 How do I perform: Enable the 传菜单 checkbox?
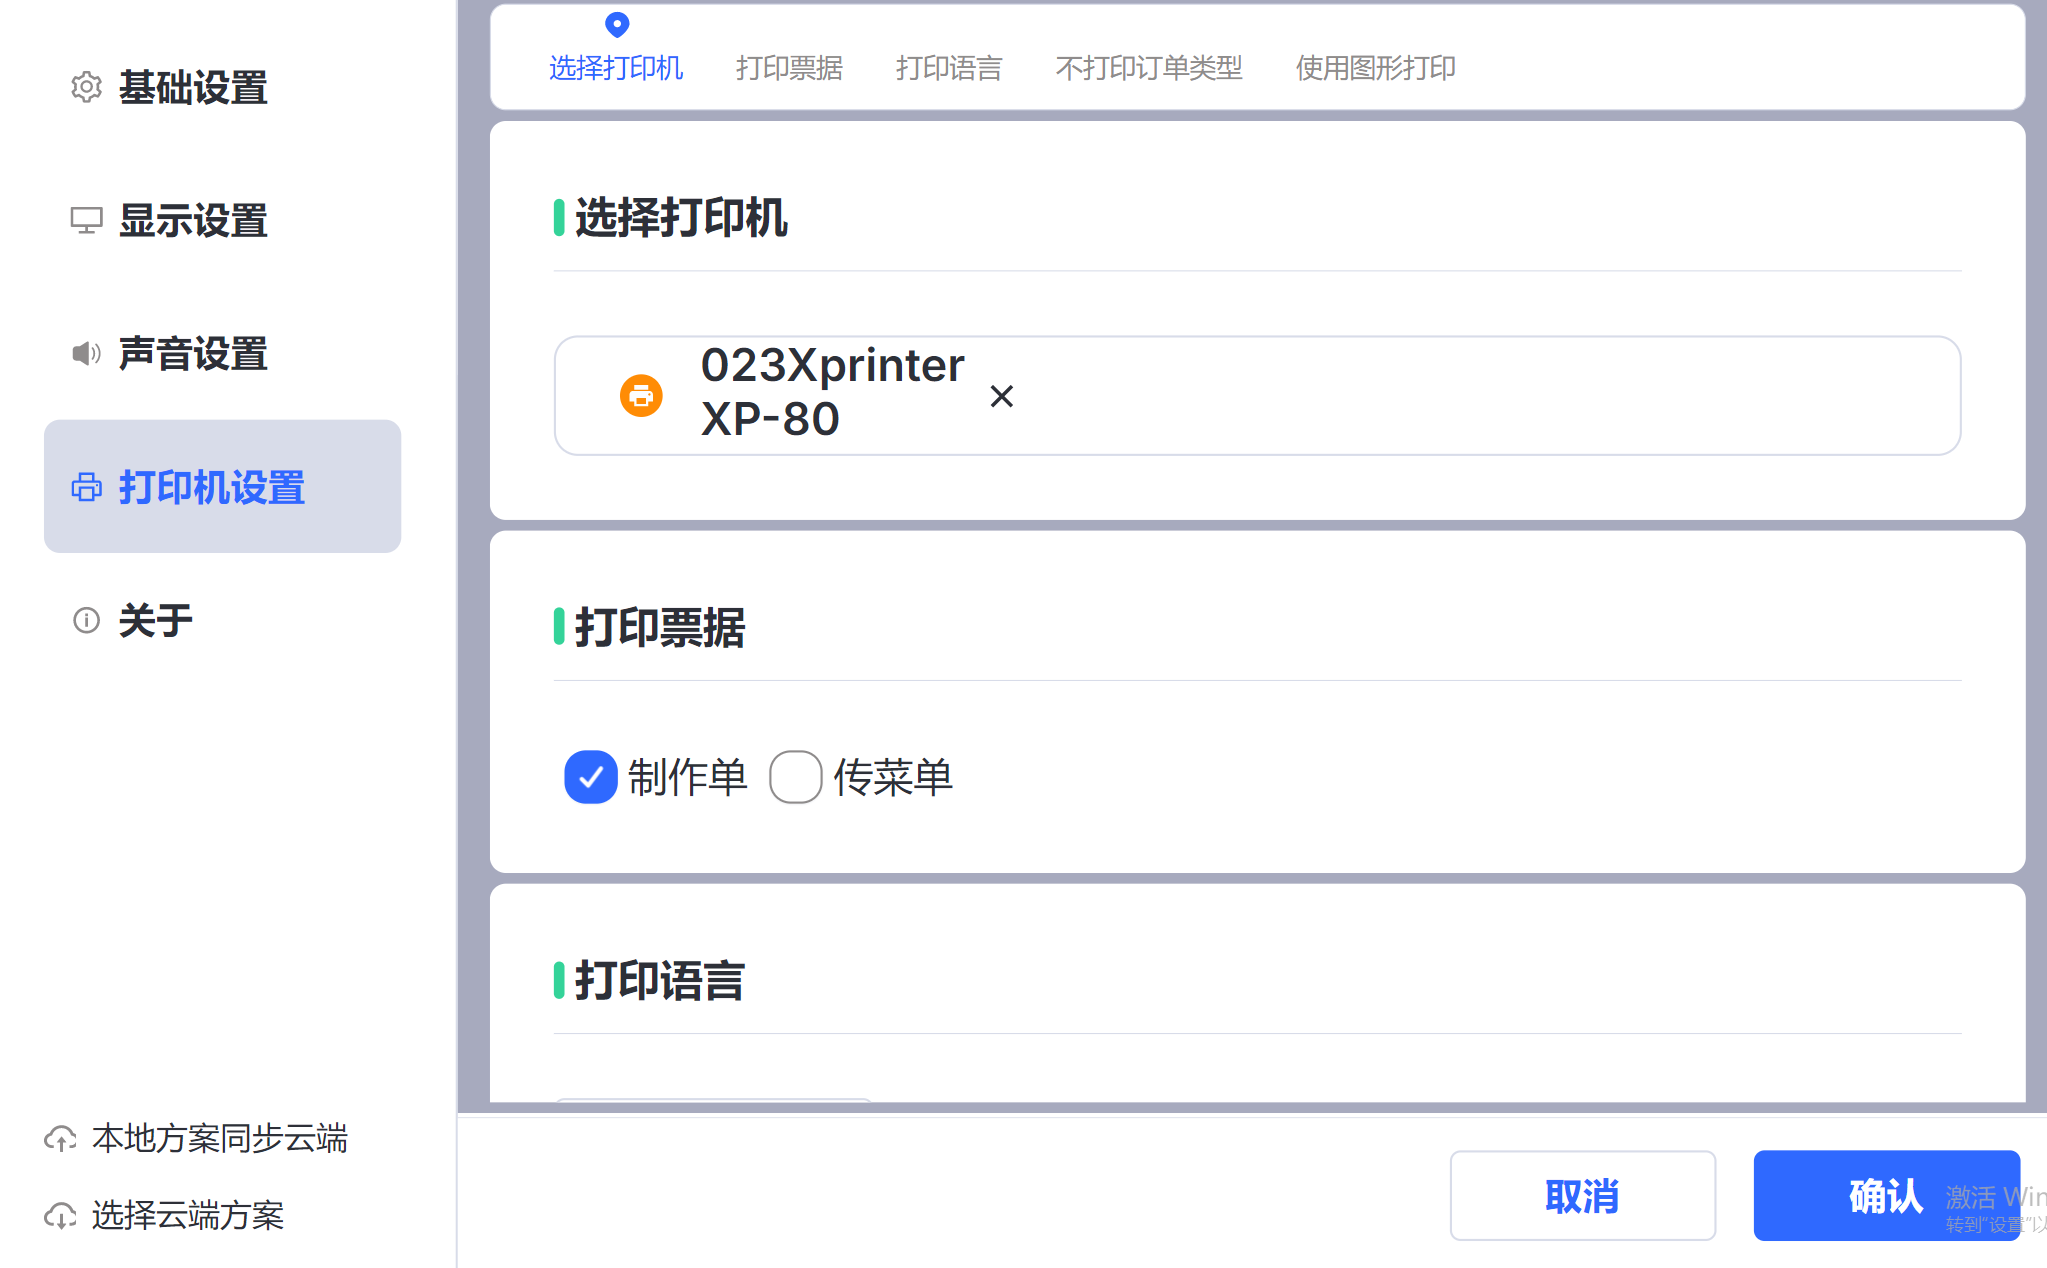coord(795,777)
